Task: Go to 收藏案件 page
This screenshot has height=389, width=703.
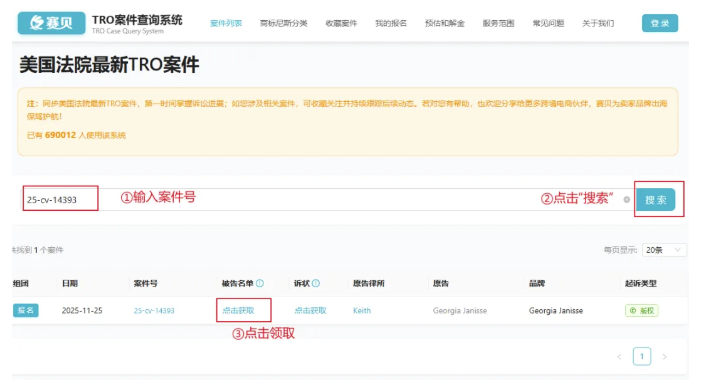Action: tap(341, 23)
